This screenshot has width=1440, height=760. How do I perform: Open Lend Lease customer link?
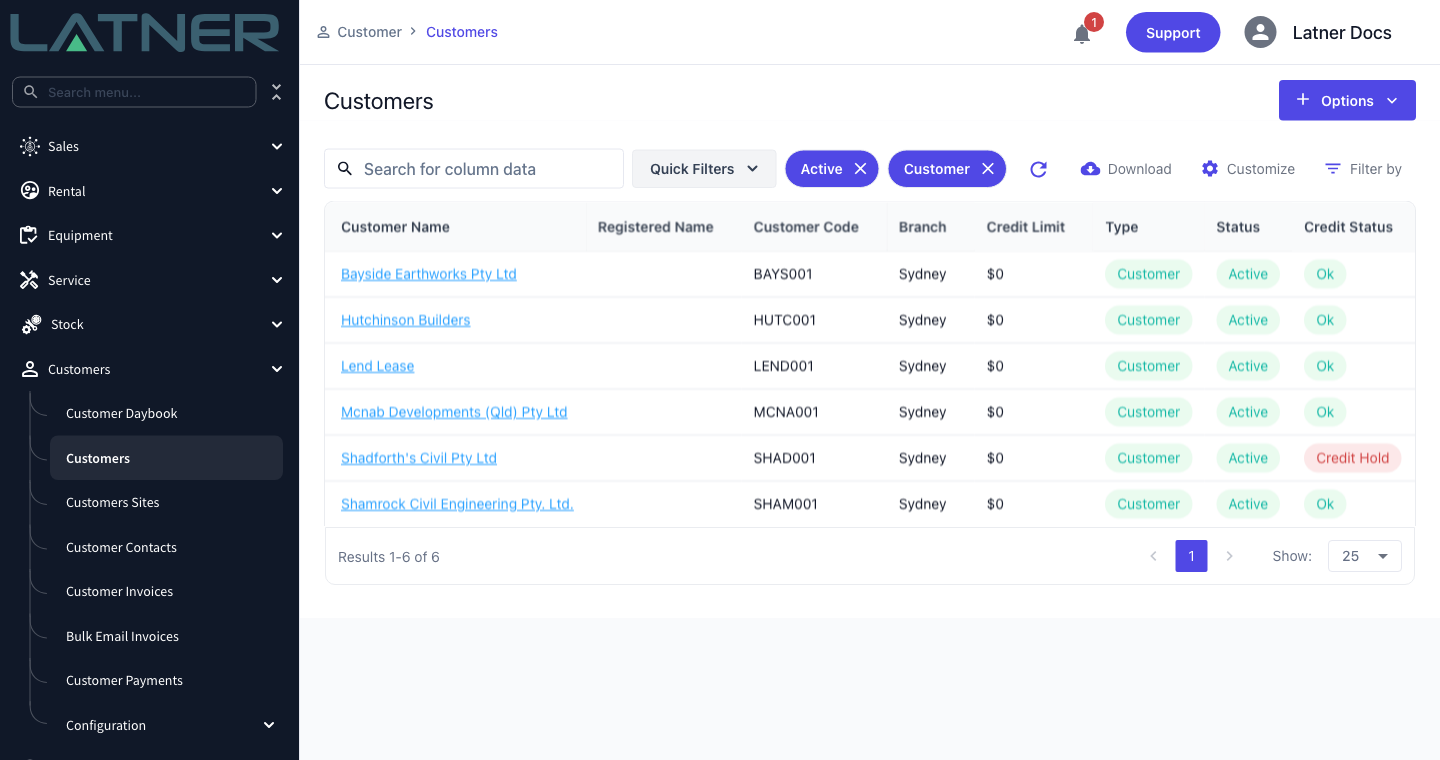[x=377, y=366]
